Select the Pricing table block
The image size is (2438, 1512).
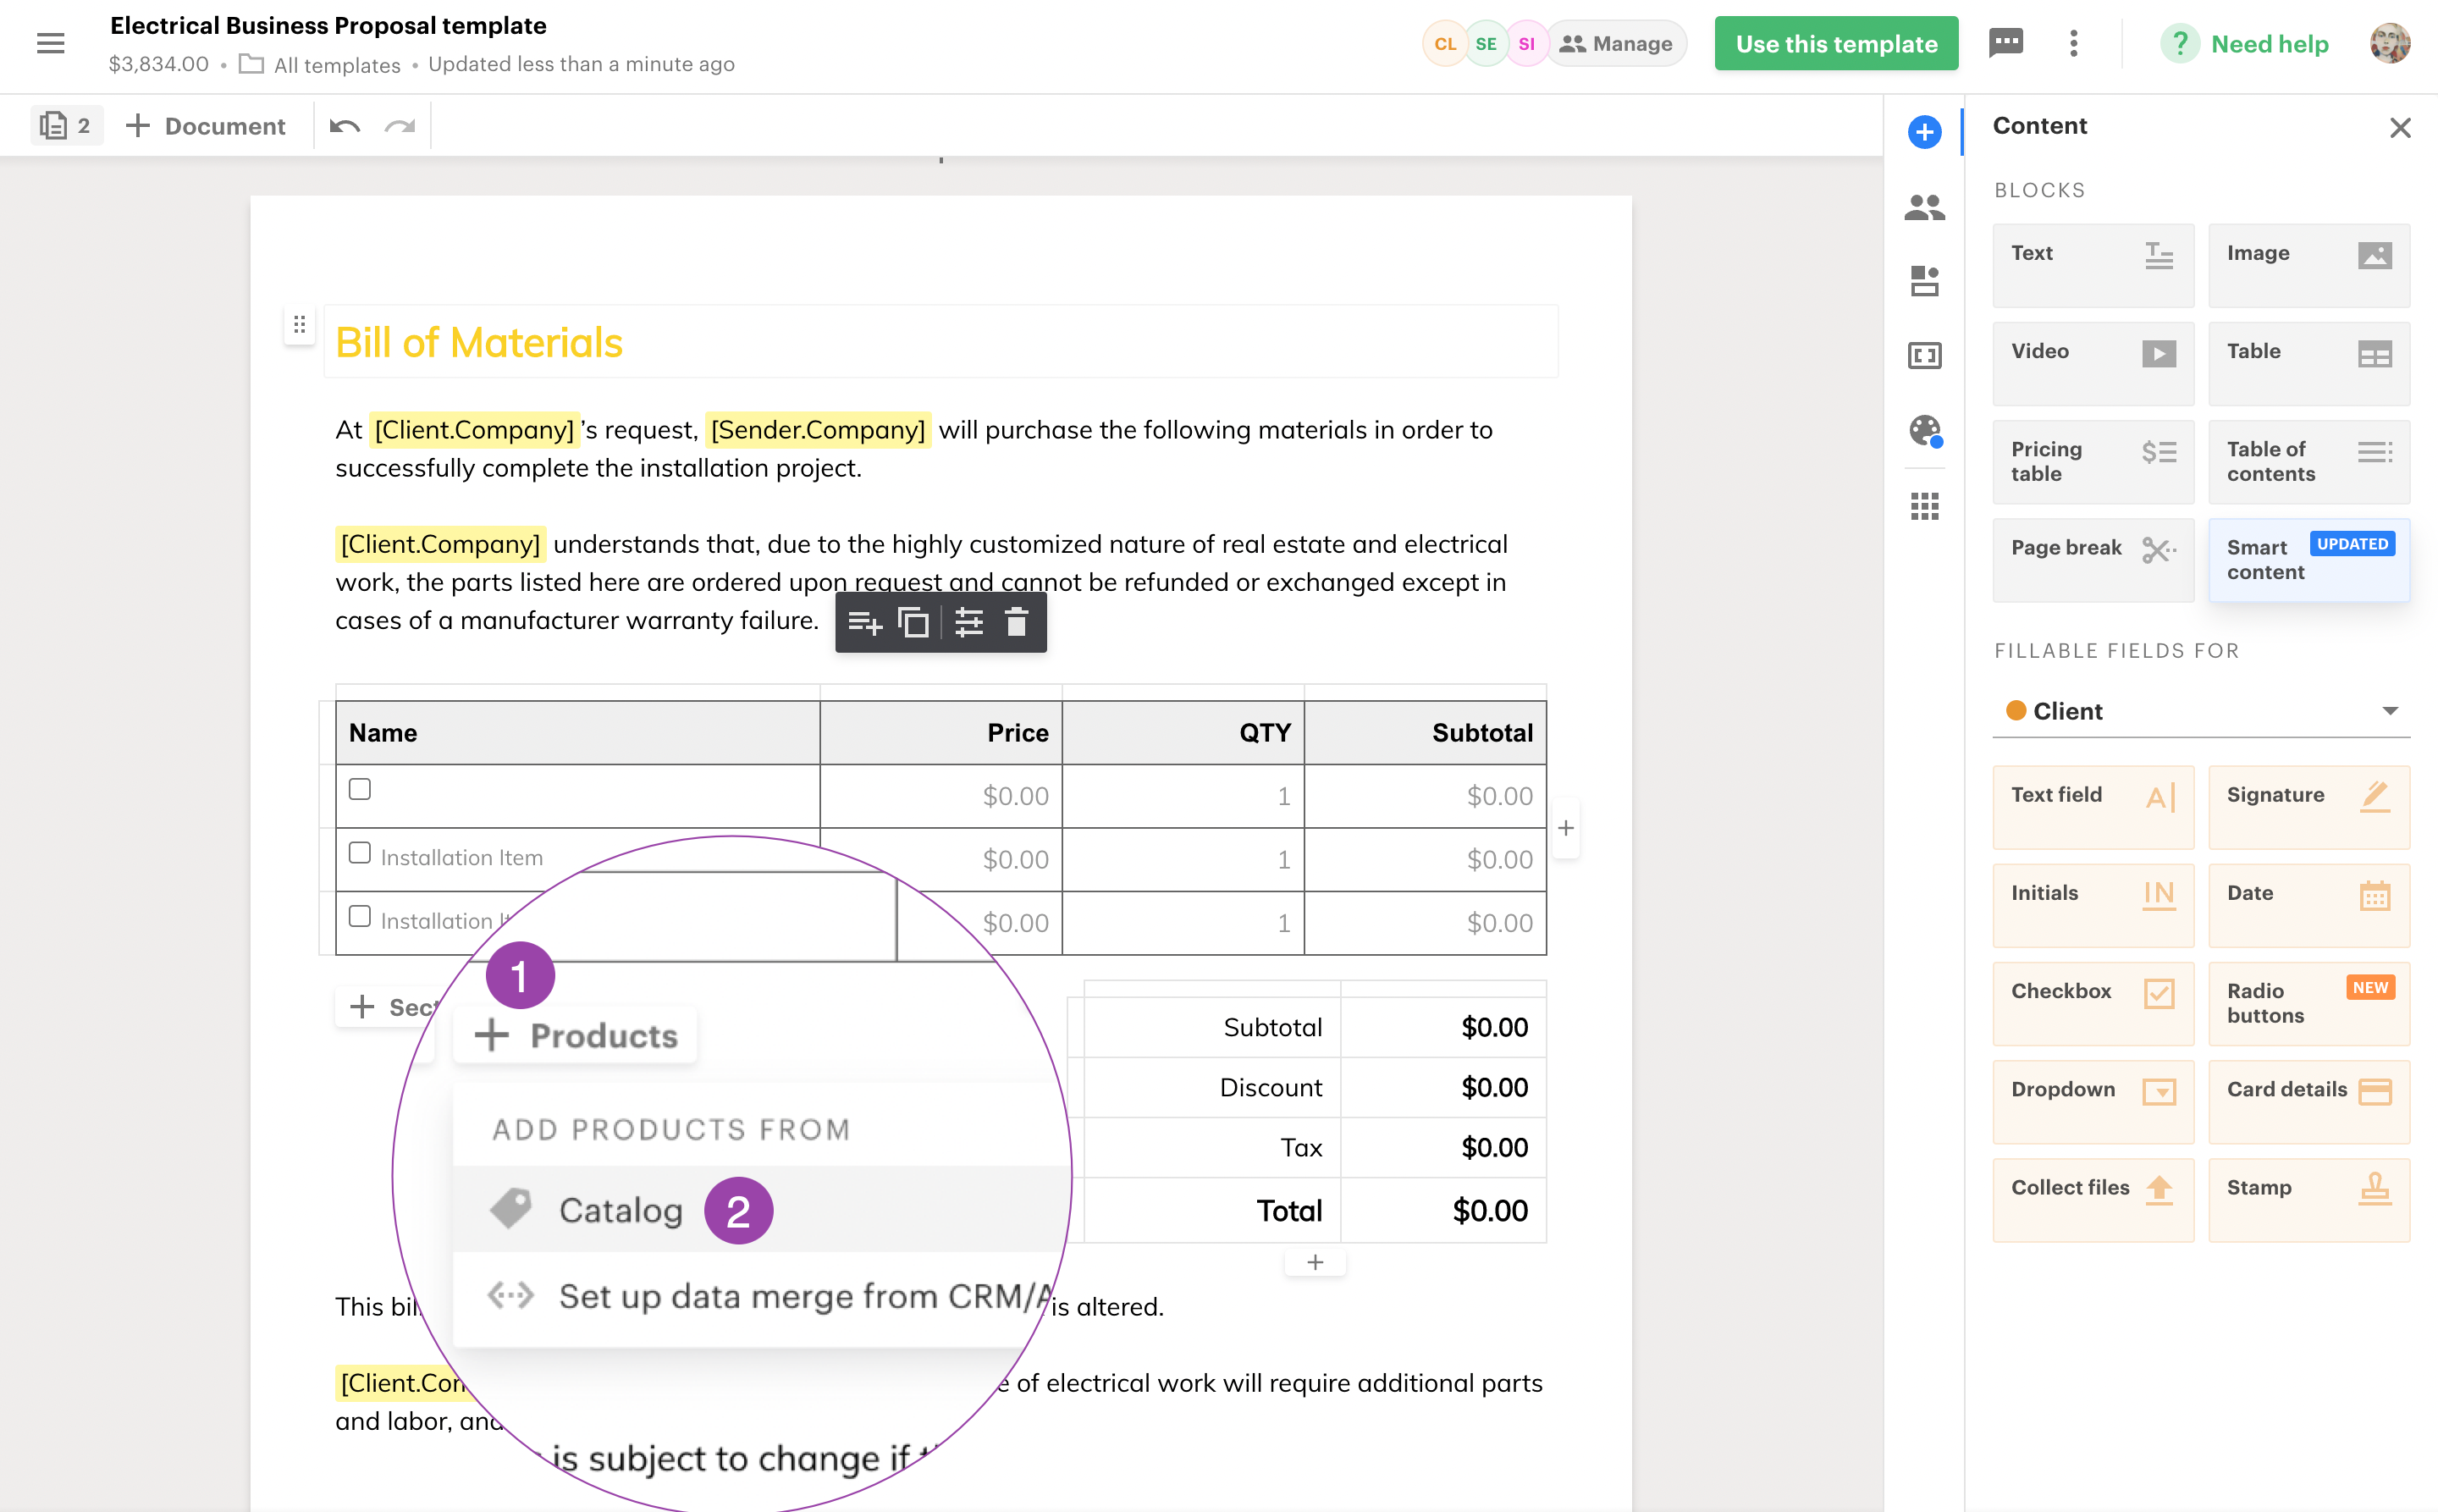pyautogui.click(x=2093, y=461)
